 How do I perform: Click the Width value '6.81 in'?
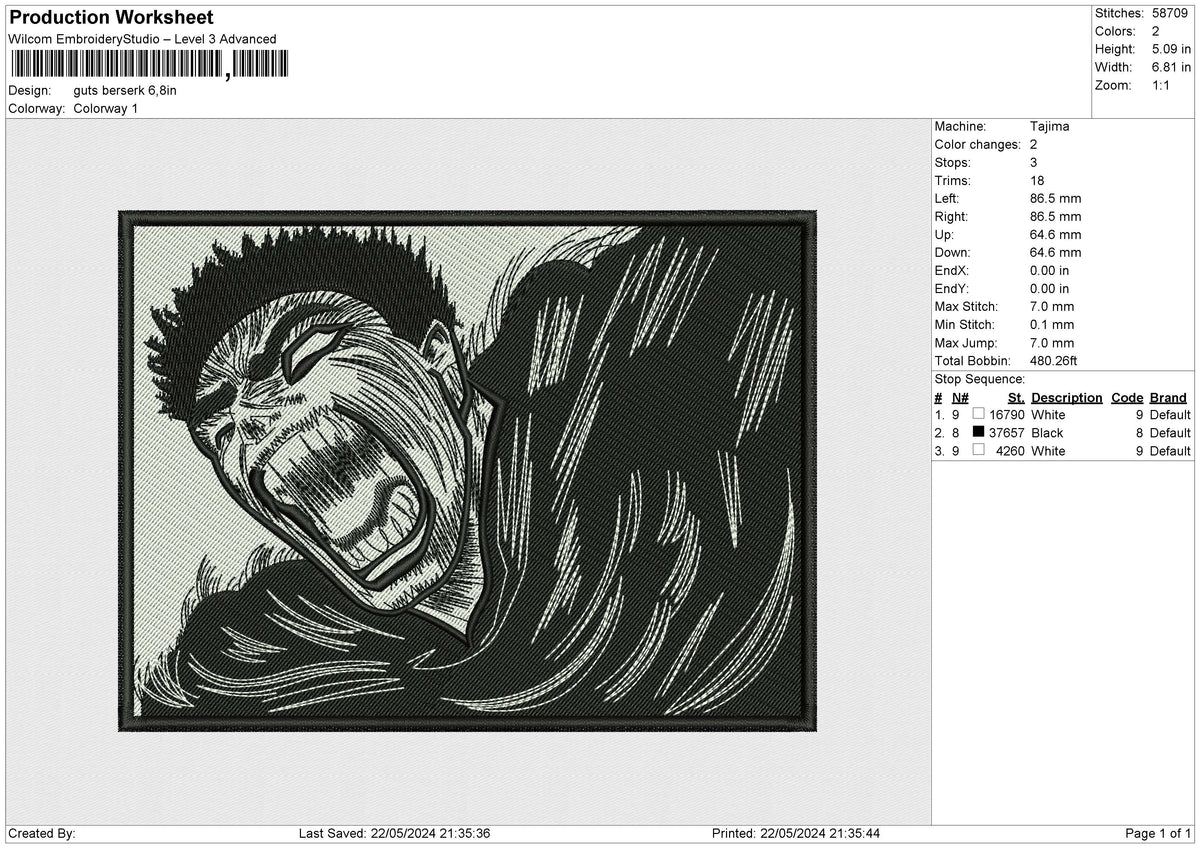(x=1171, y=67)
